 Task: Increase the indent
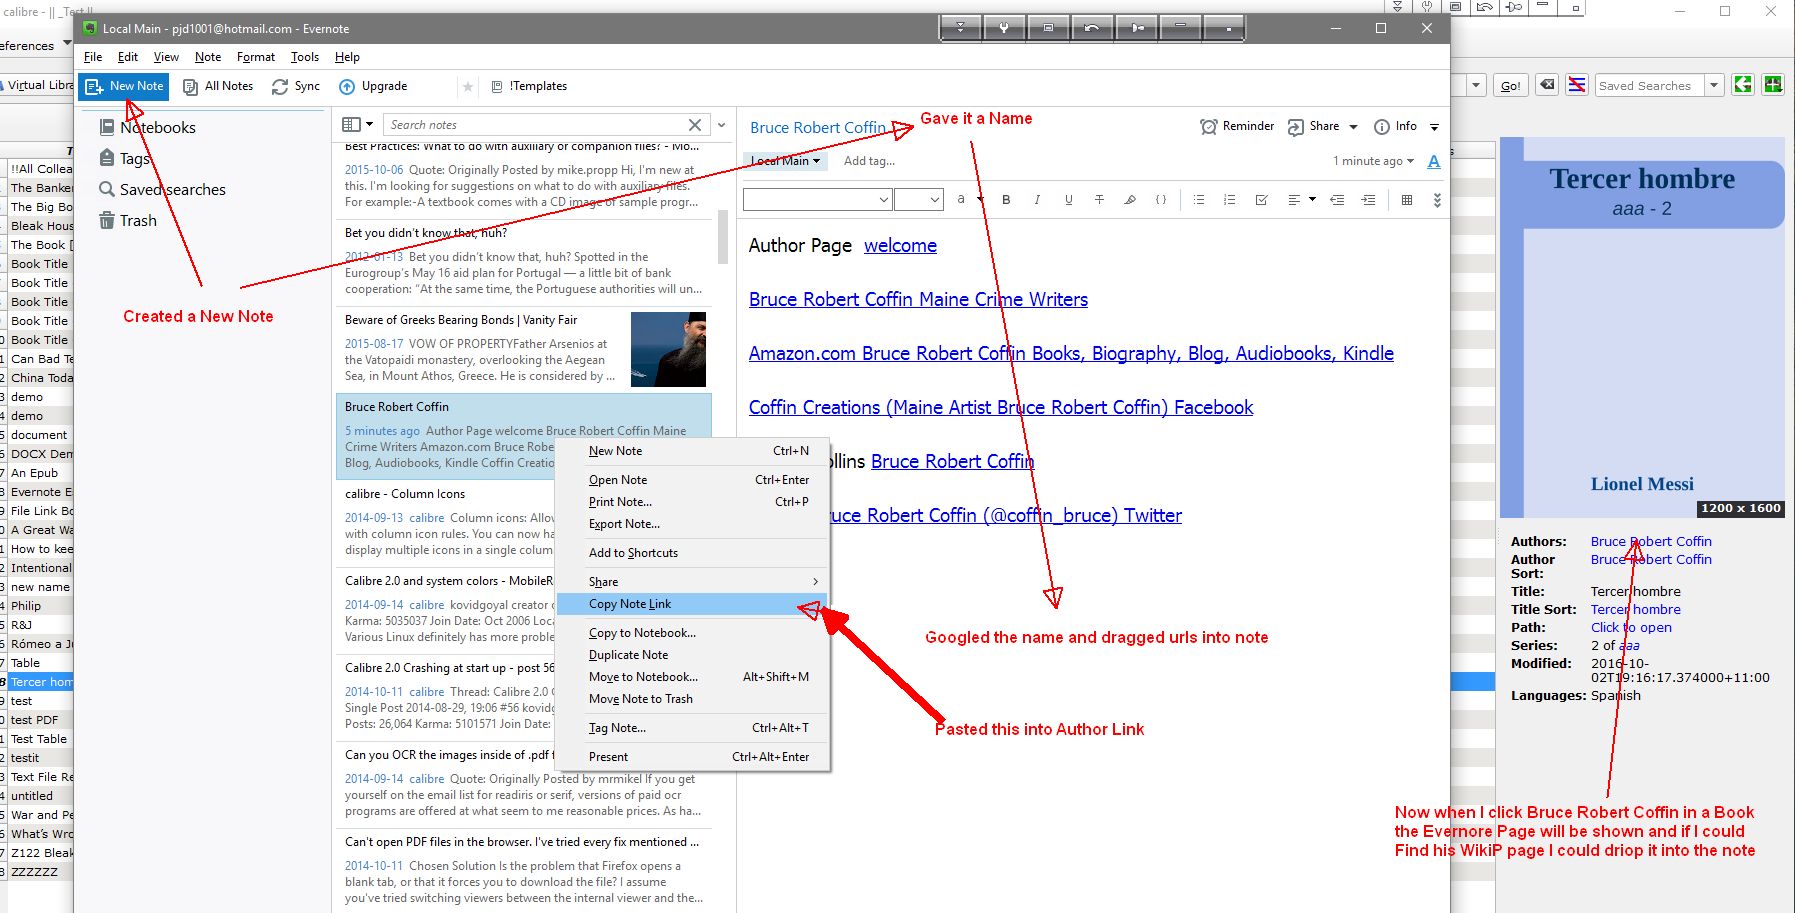pos(1368,200)
